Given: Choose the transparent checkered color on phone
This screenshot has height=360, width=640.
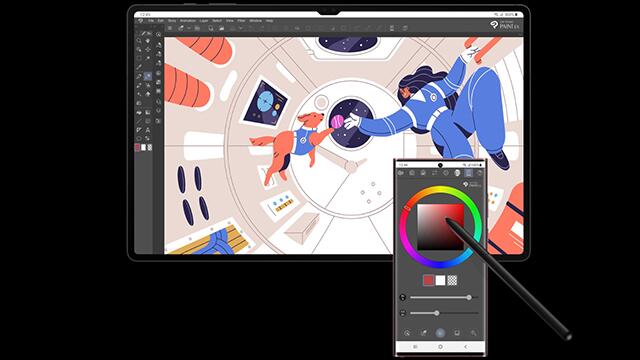Looking at the screenshot, I should (x=452, y=280).
